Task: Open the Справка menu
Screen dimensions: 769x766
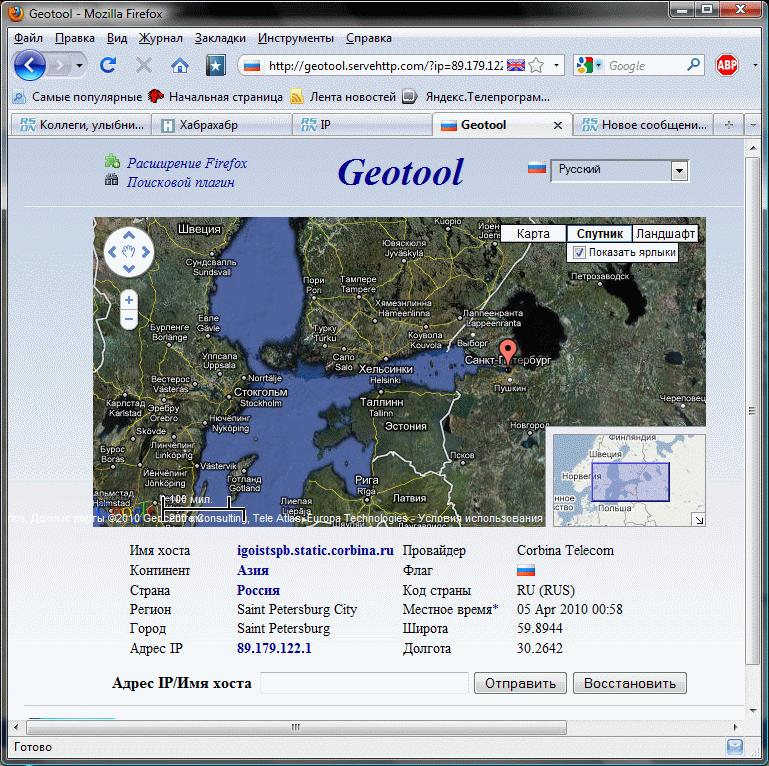Action: (x=368, y=38)
